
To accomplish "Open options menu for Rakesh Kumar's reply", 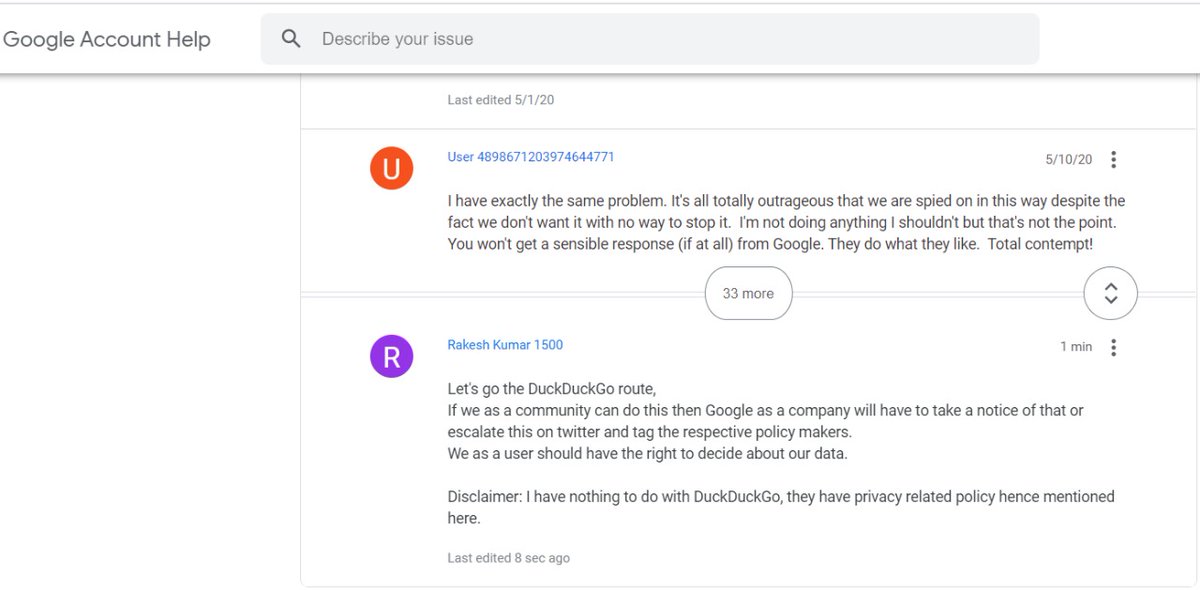I will [x=1113, y=347].
